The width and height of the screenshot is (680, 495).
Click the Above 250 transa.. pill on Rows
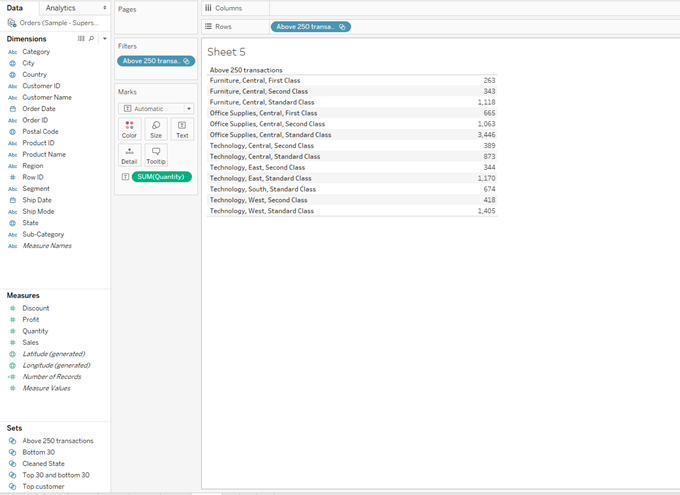tap(311, 26)
